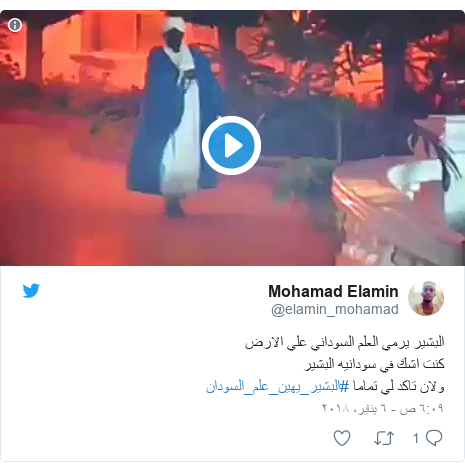This screenshot has width=465, height=472.
Task: Click the second line of tweet text
Action: pyautogui.click(x=375, y=364)
